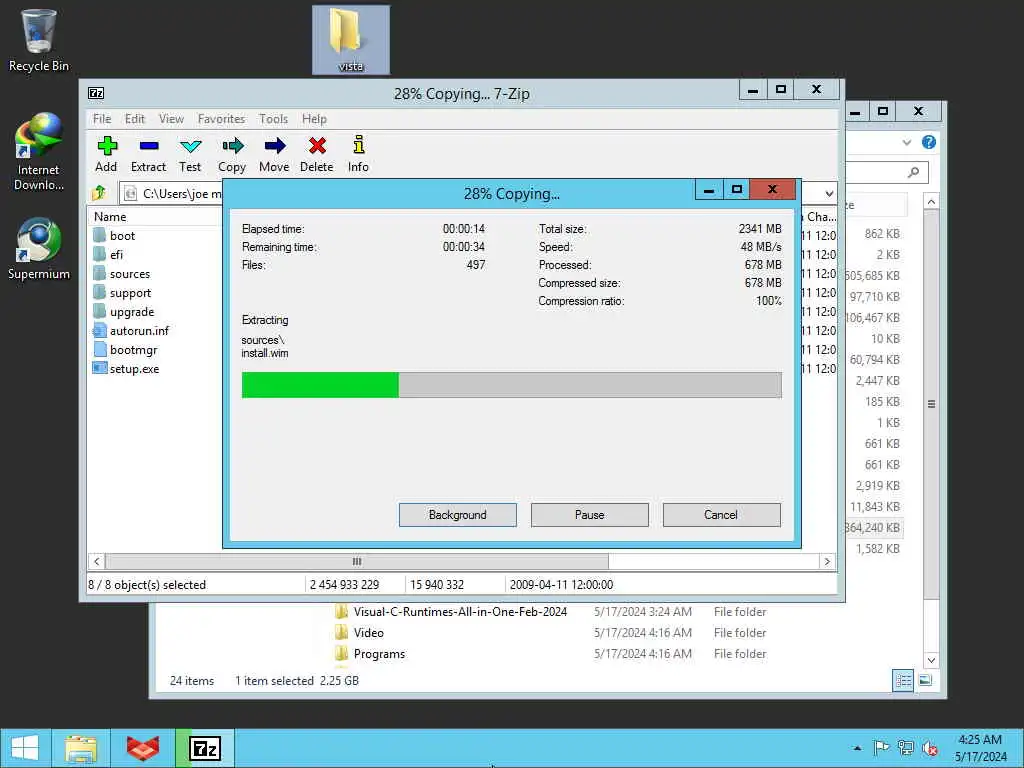
Task: Click the 7-Zip horizontal scrollbar thumb
Action: point(357,561)
